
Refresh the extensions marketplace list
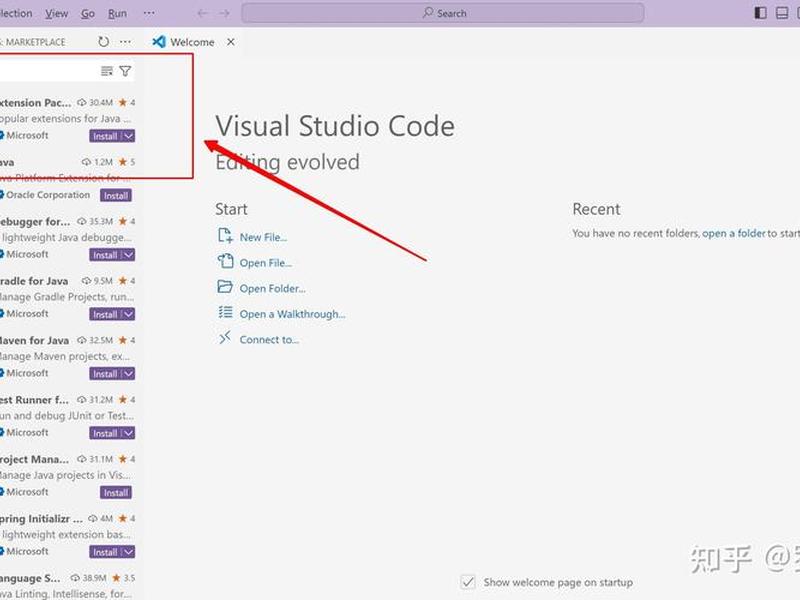[x=104, y=41]
